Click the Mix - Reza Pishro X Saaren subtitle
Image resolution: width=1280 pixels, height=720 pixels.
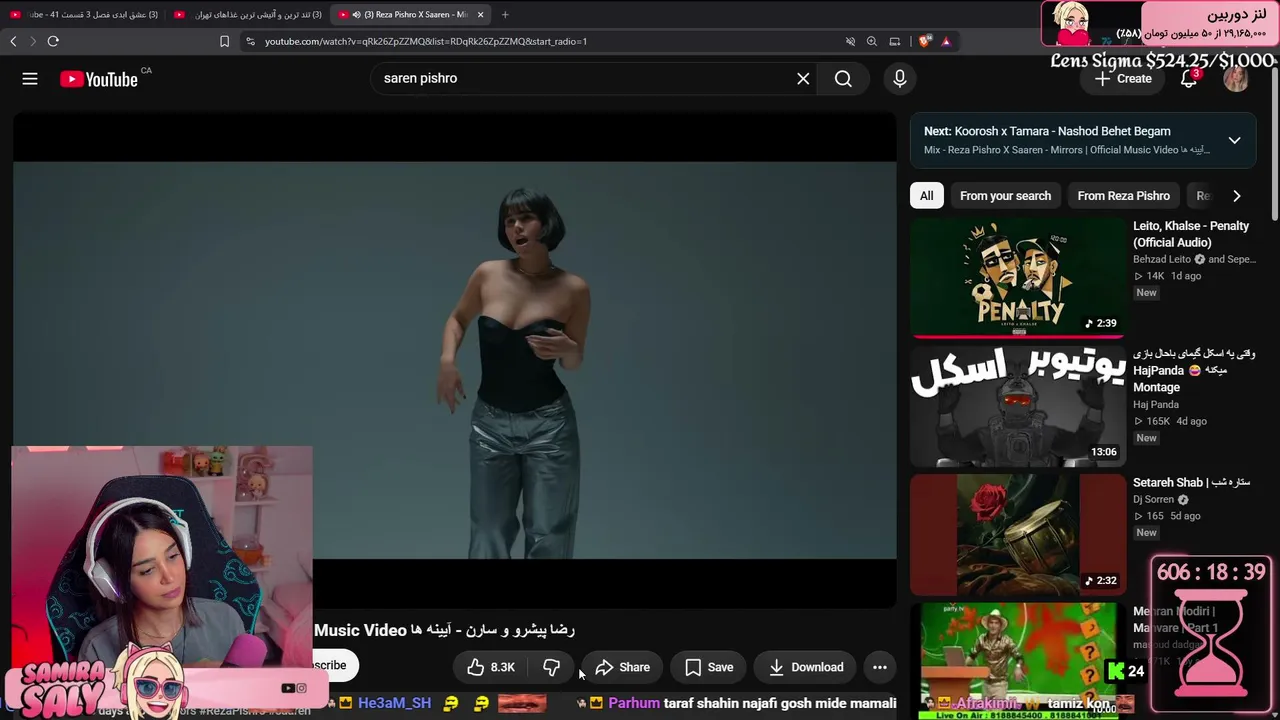coord(1067,150)
